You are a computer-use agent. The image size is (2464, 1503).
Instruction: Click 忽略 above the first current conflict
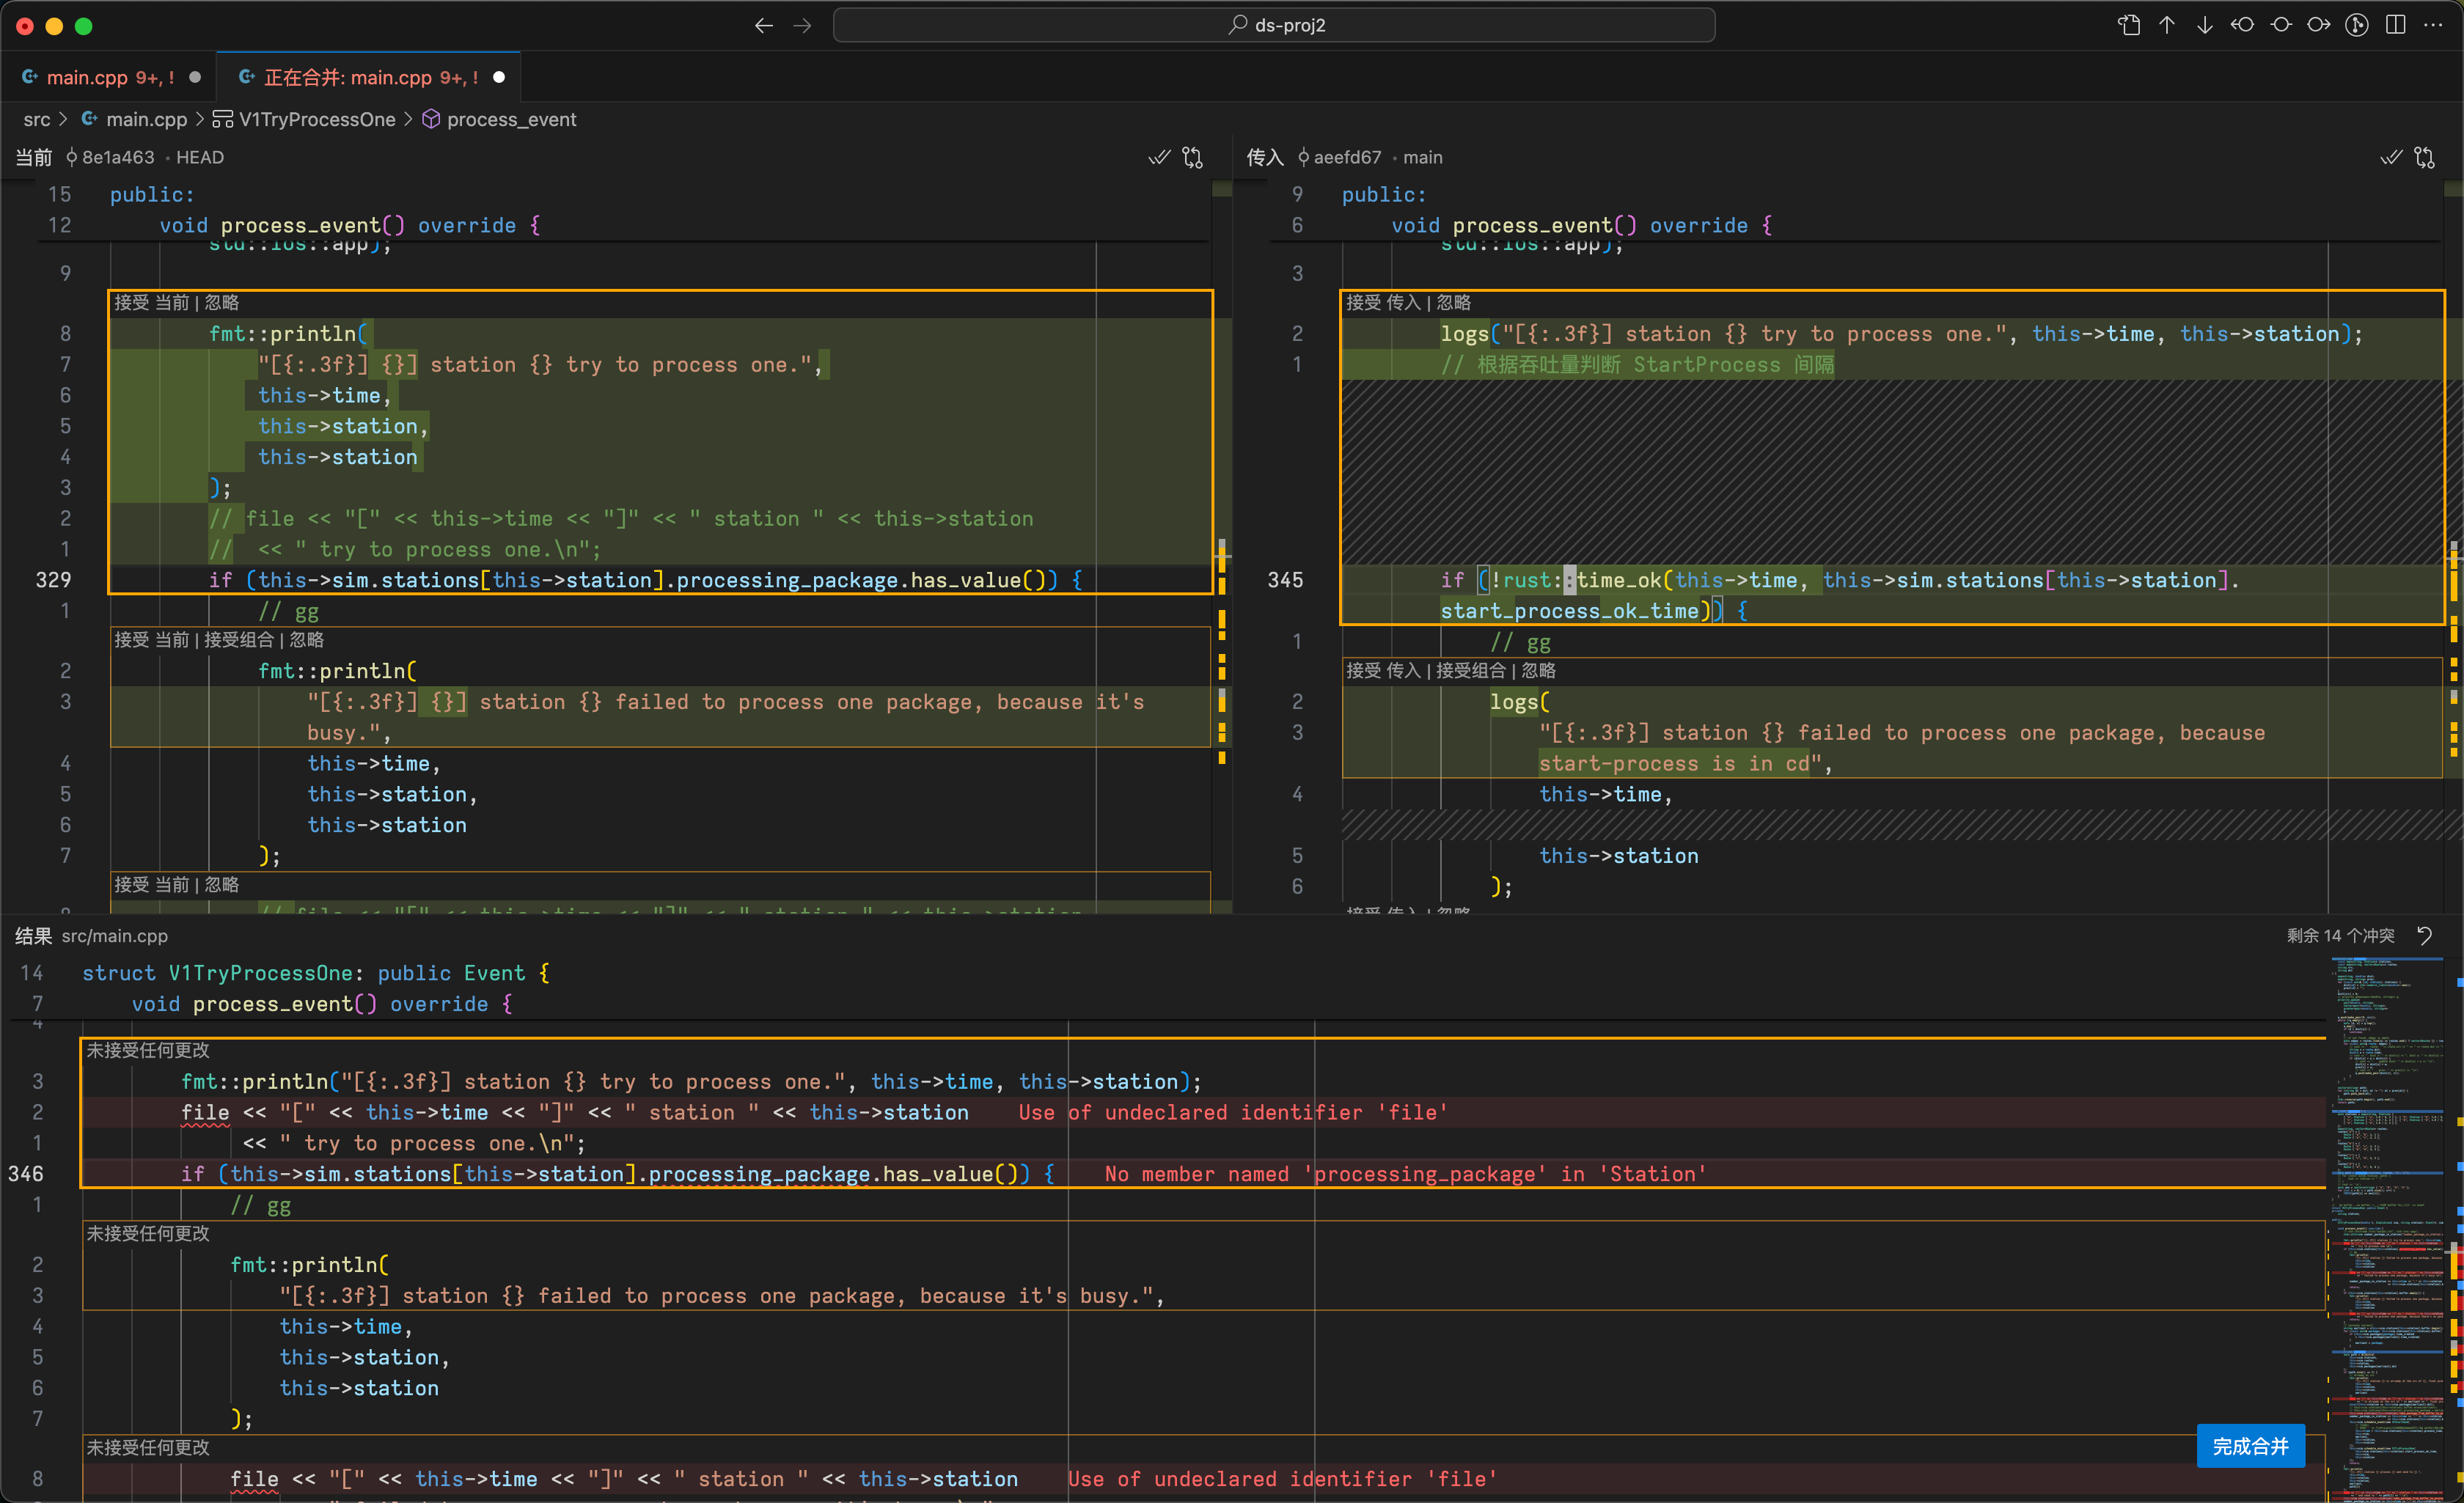(221, 302)
